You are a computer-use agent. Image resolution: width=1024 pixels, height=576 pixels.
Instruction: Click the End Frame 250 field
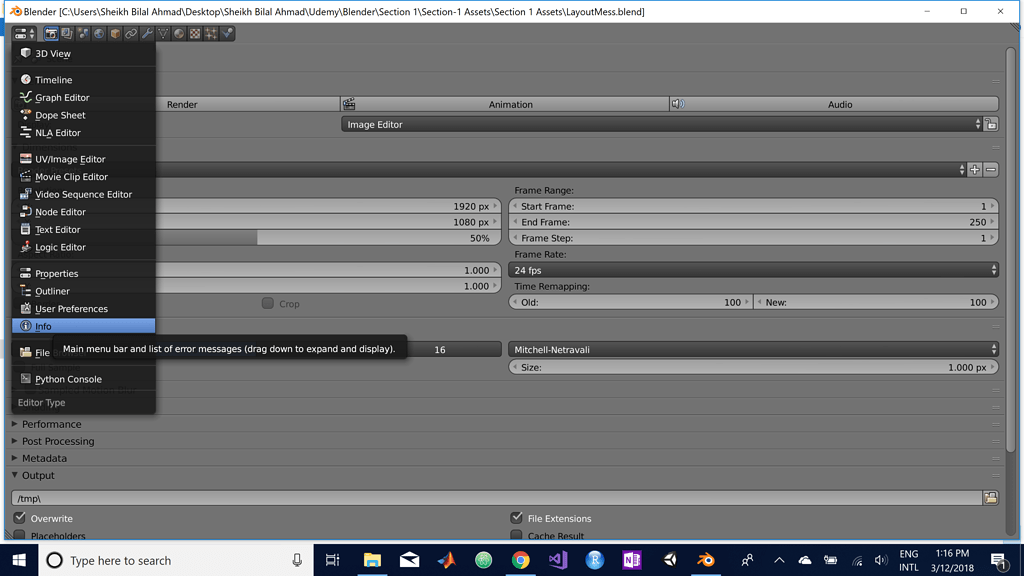point(753,222)
